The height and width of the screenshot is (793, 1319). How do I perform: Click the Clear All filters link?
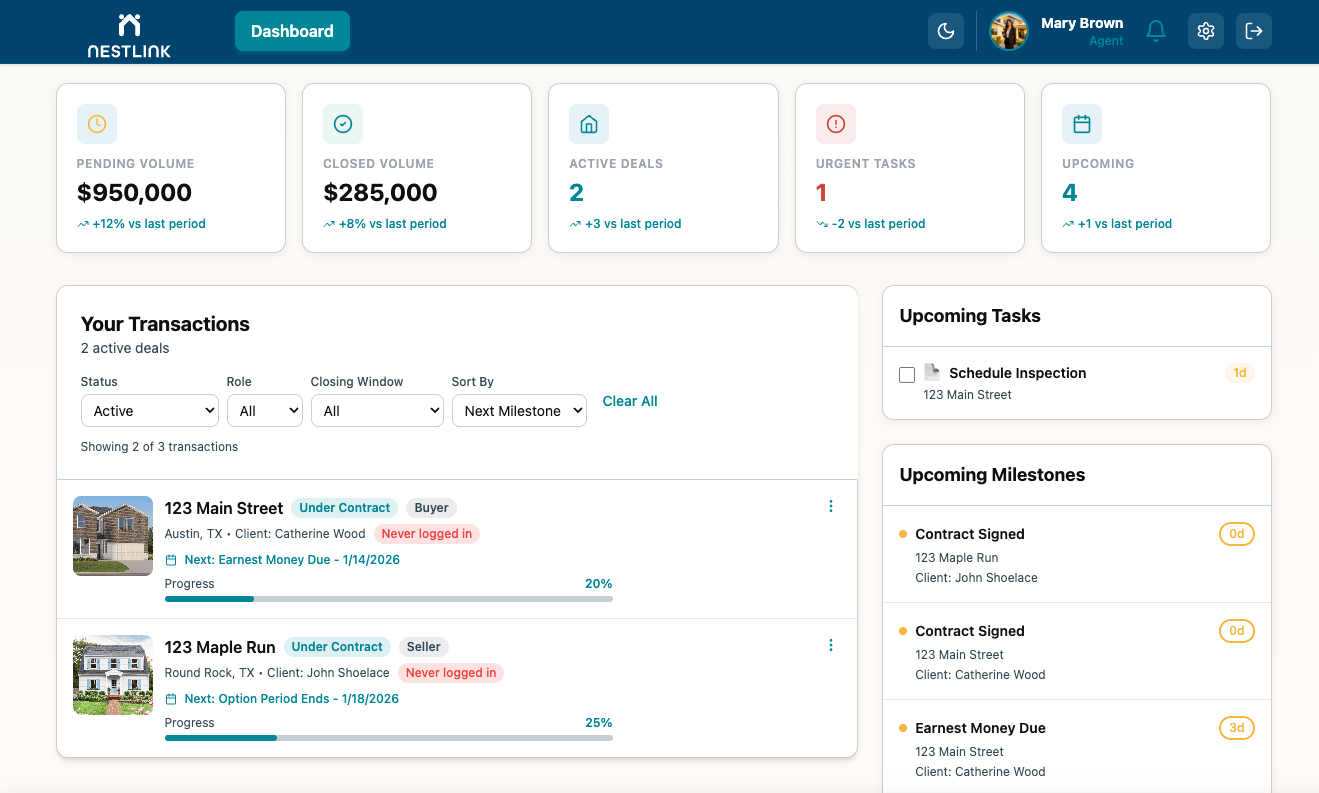(x=630, y=401)
